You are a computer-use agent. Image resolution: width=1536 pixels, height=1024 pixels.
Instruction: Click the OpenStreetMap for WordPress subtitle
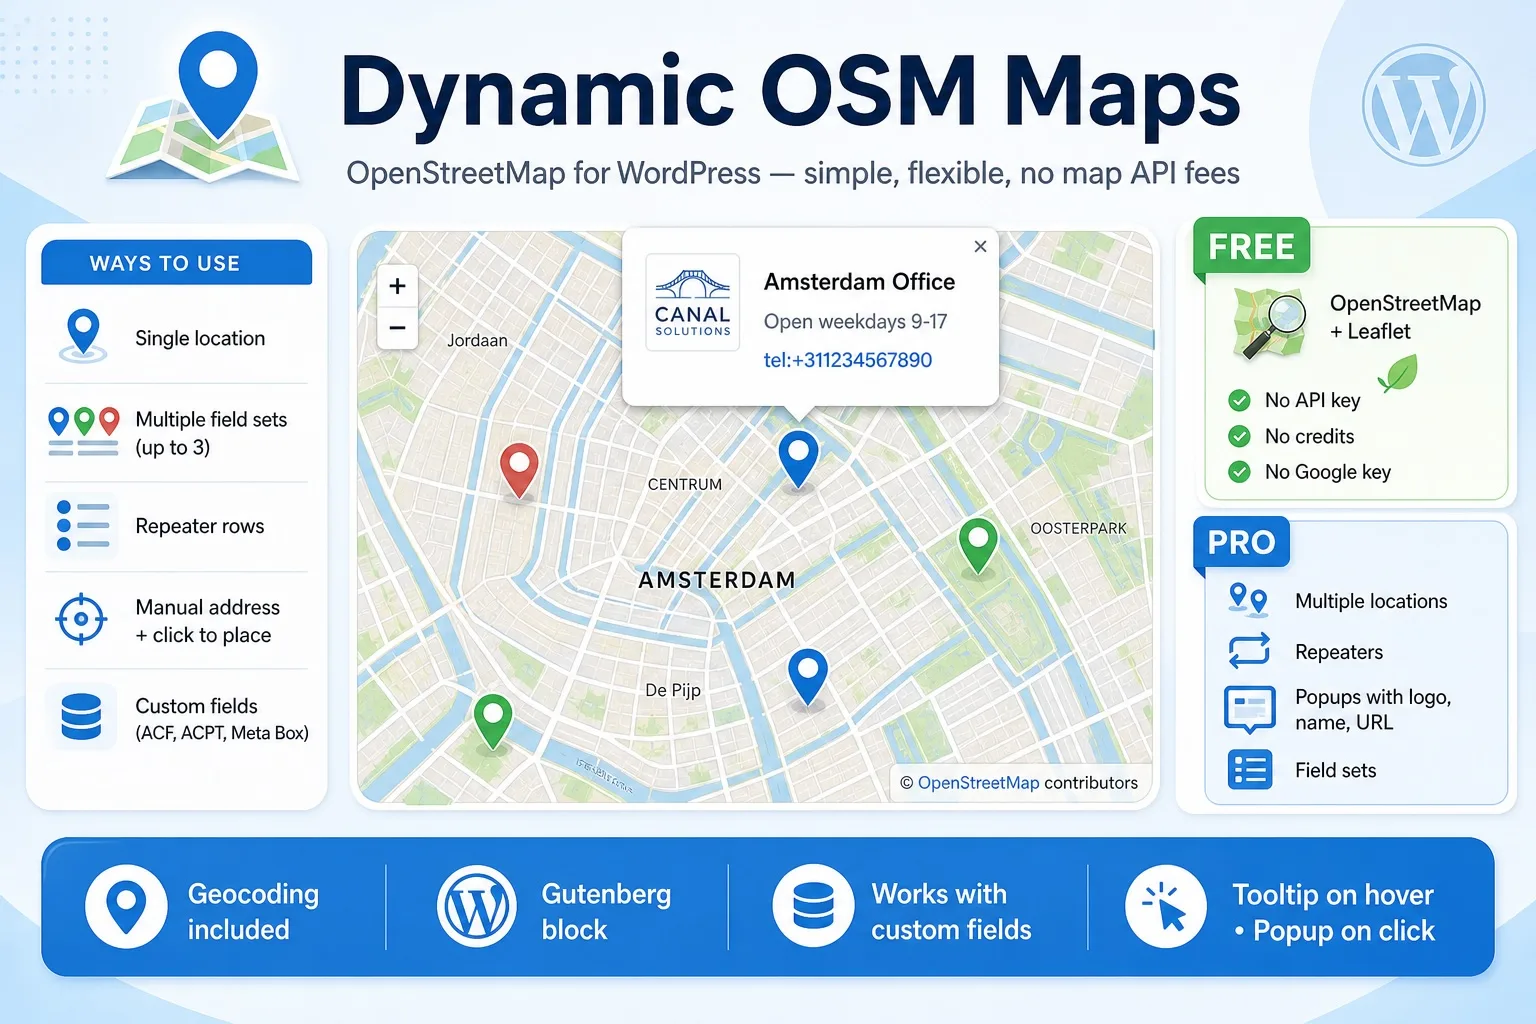(x=793, y=173)
